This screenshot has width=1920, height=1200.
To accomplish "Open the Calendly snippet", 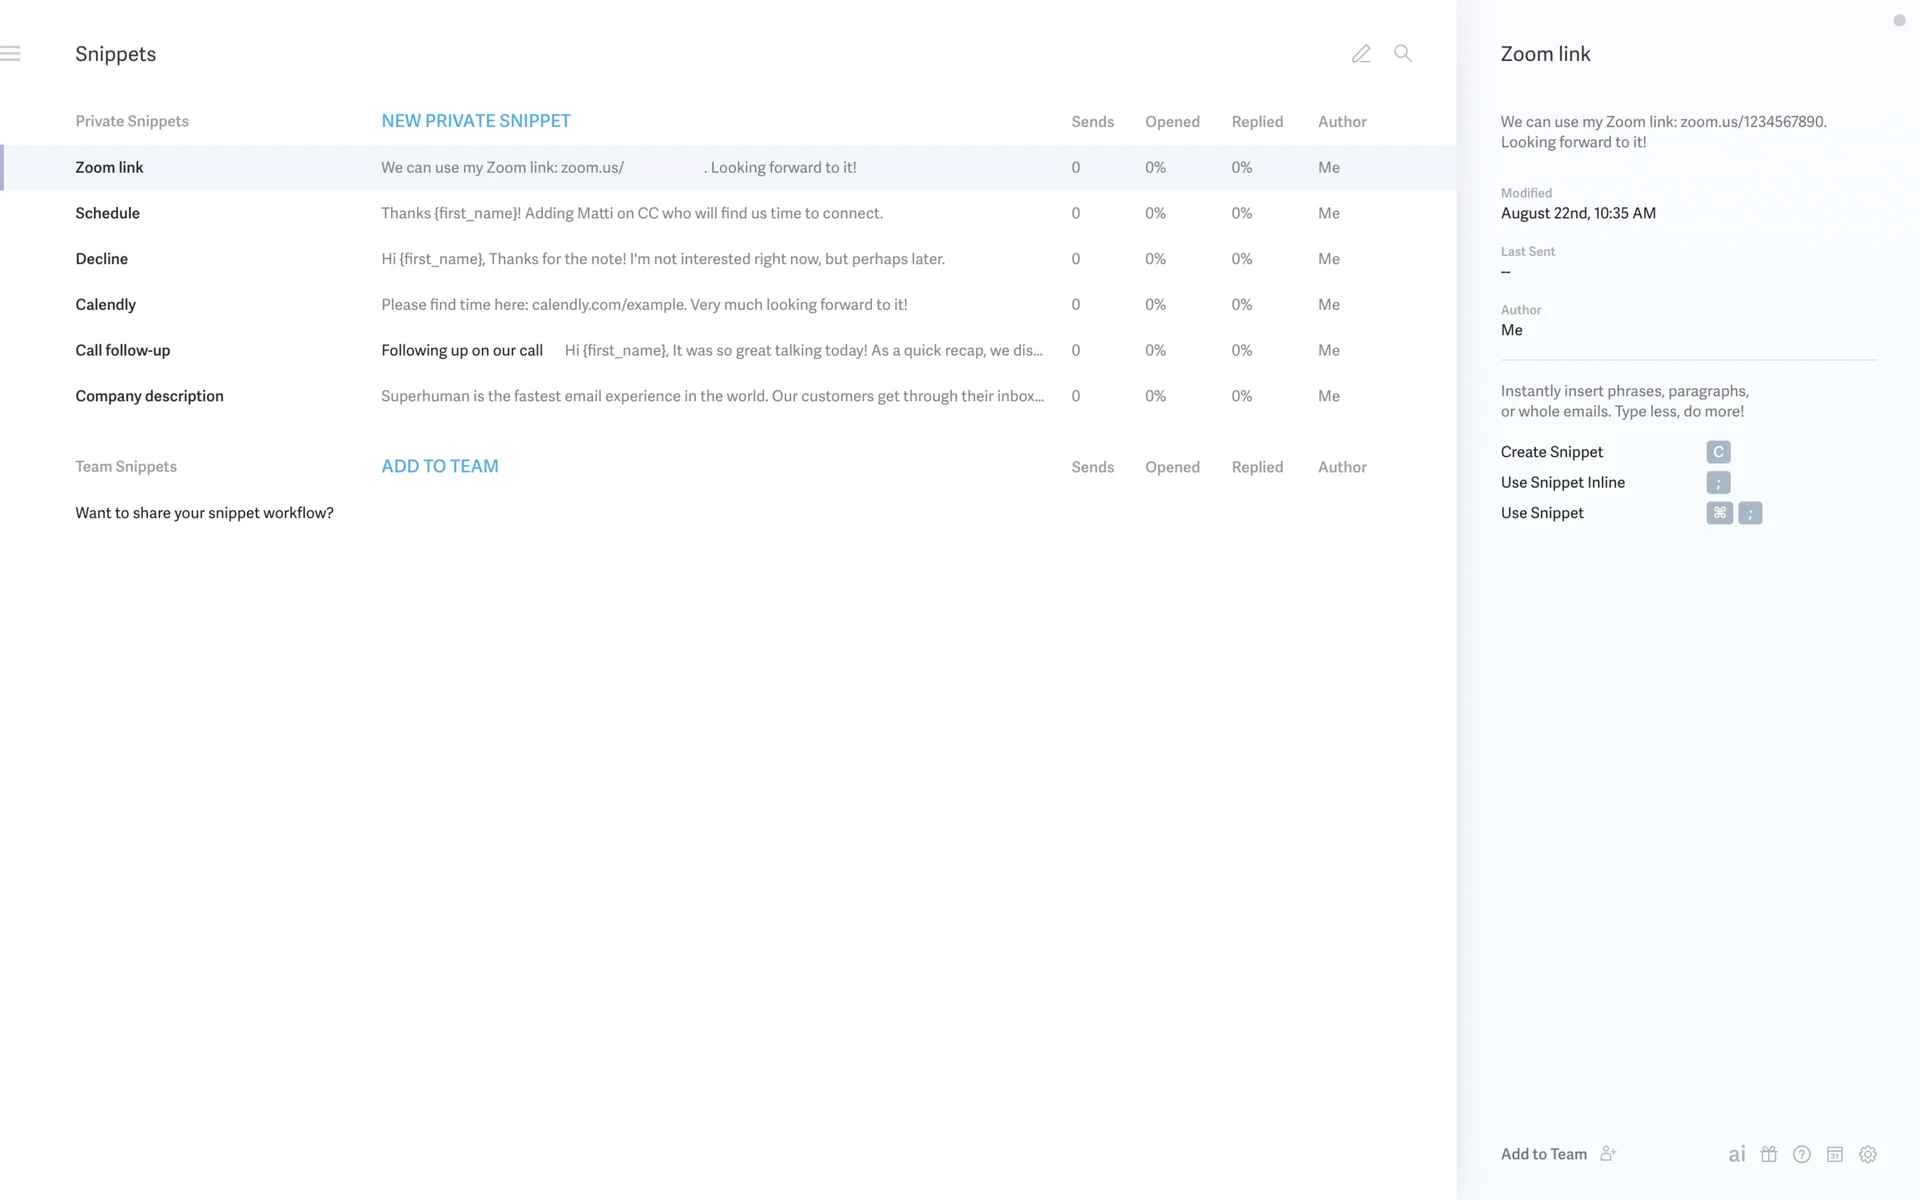I will (106, 305).
